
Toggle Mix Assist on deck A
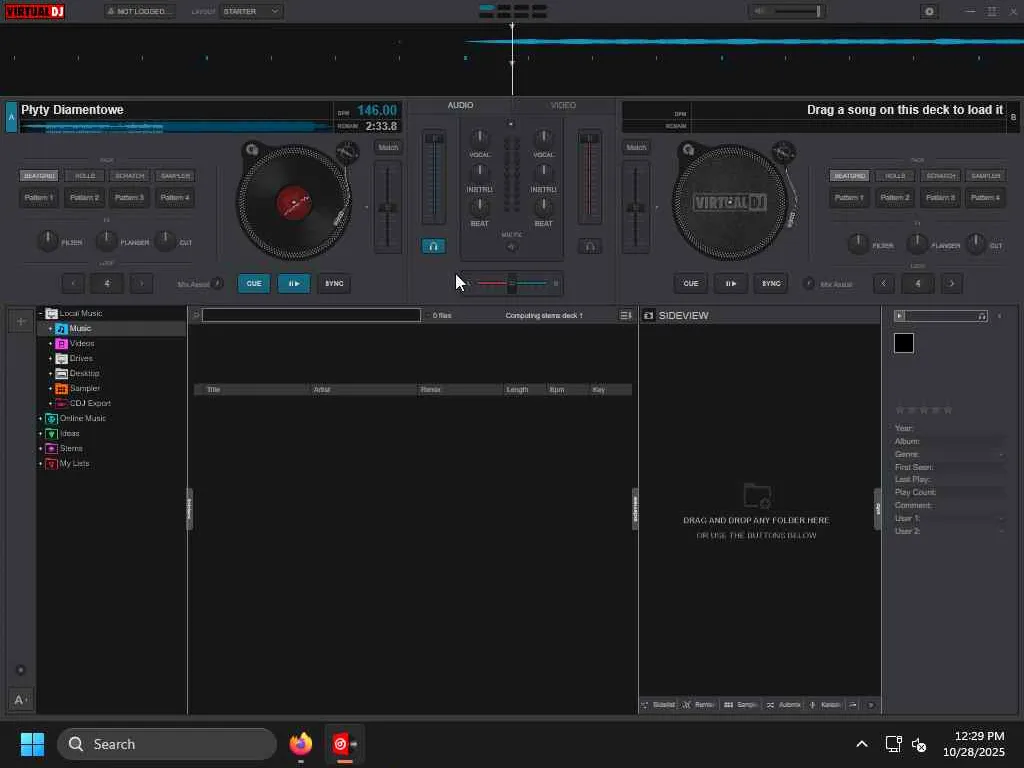217,283
